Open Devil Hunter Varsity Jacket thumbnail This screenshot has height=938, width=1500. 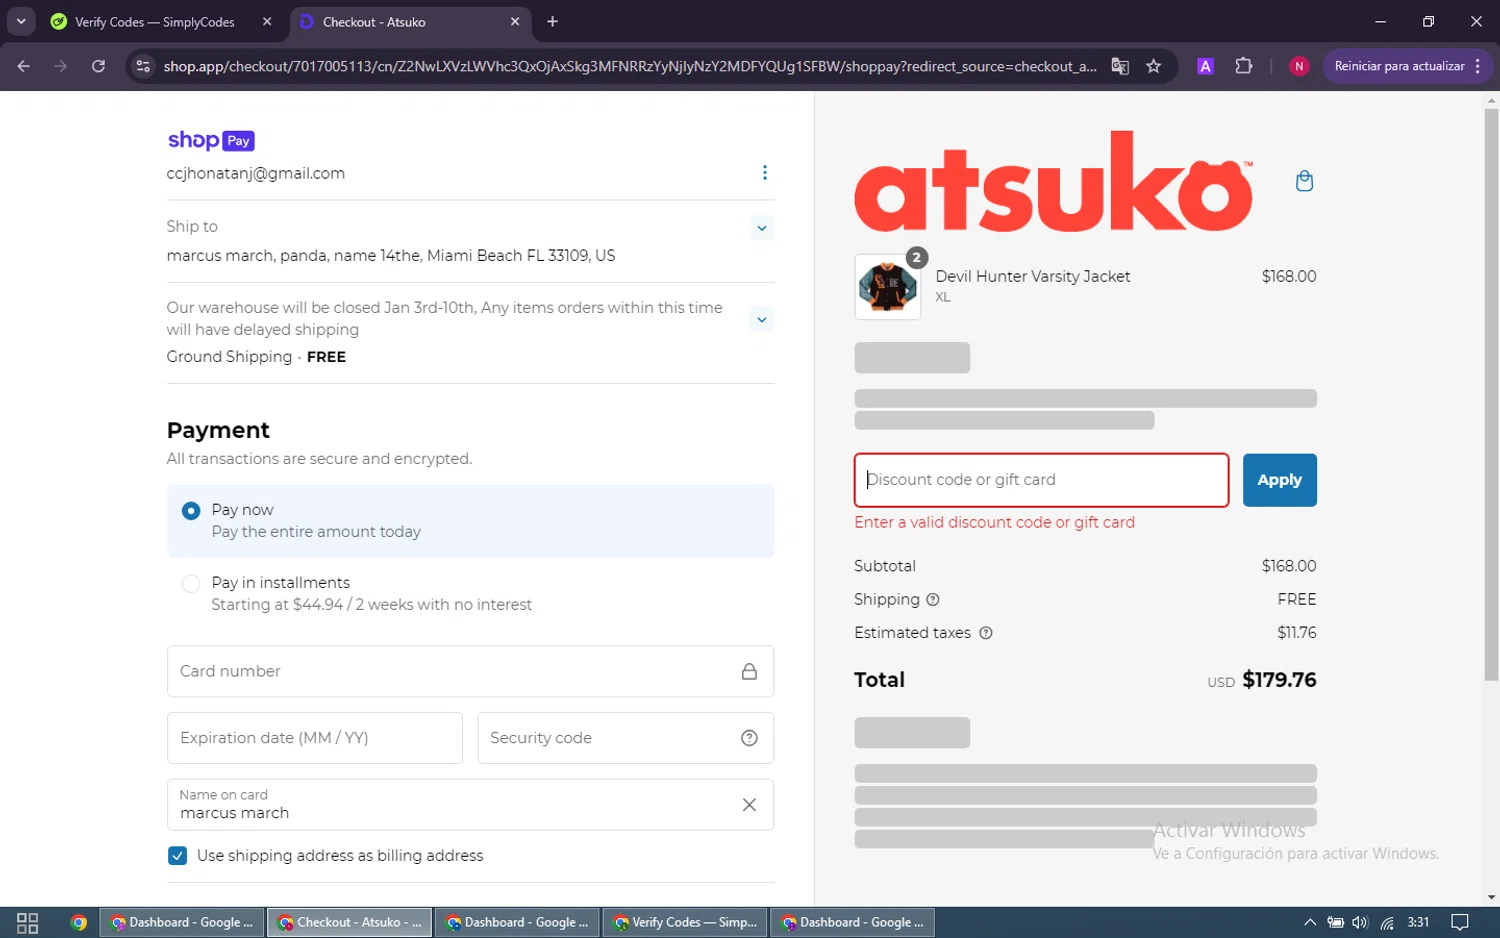point(888,287)
